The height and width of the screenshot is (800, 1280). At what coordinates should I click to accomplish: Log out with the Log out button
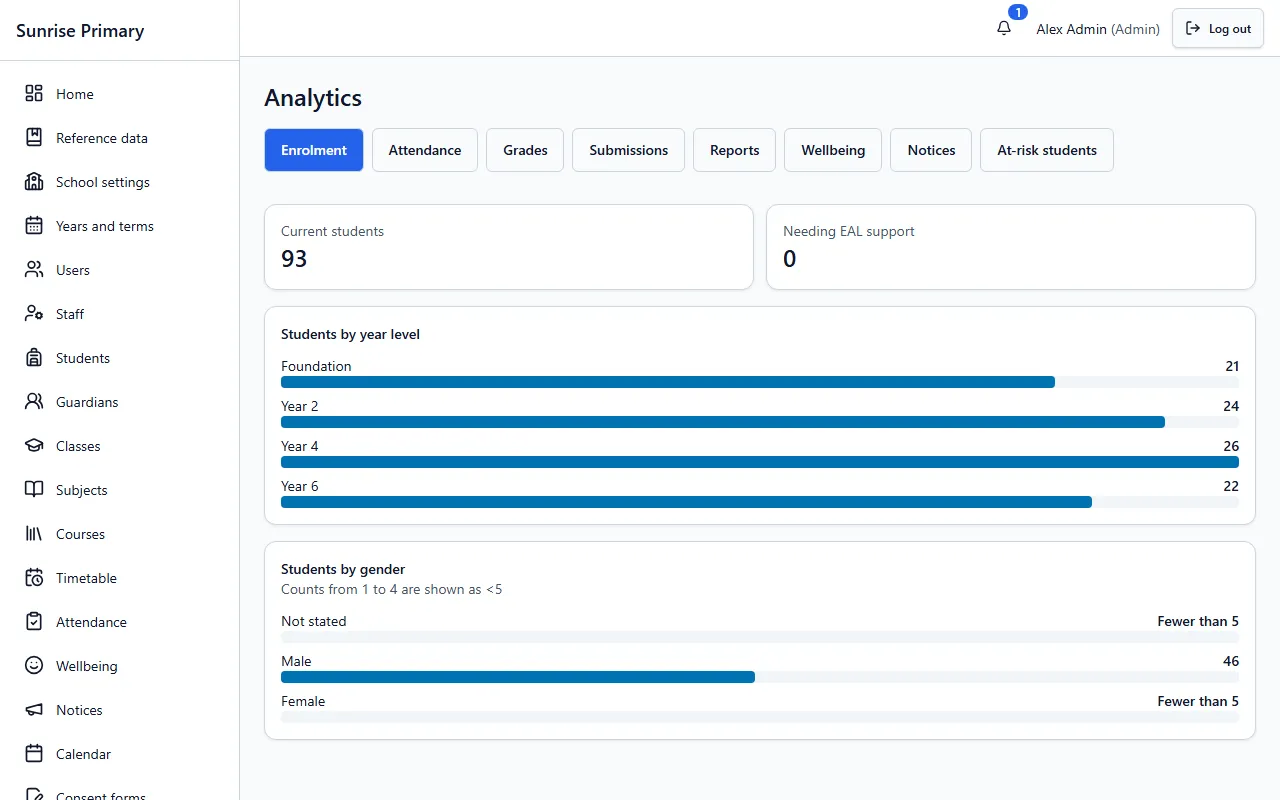[x=1218, y=28]
